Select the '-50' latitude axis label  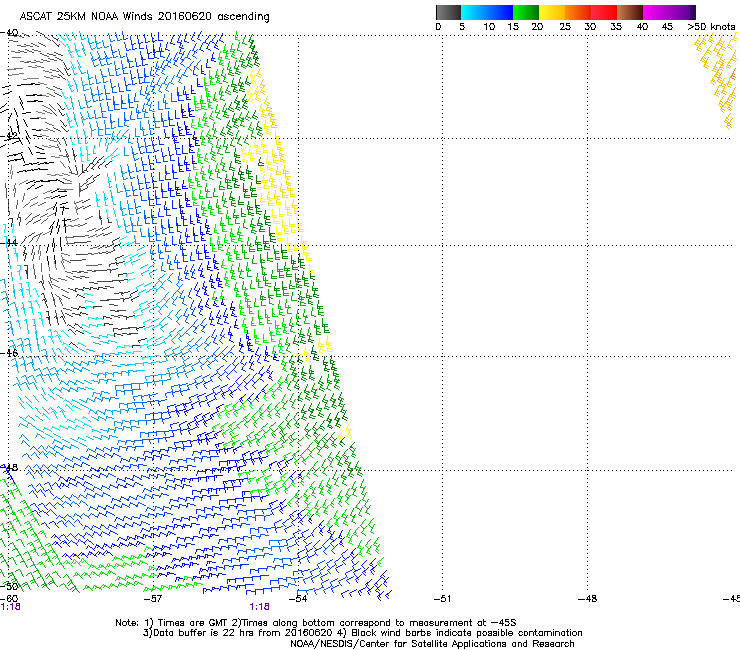[x=9, y=586]
